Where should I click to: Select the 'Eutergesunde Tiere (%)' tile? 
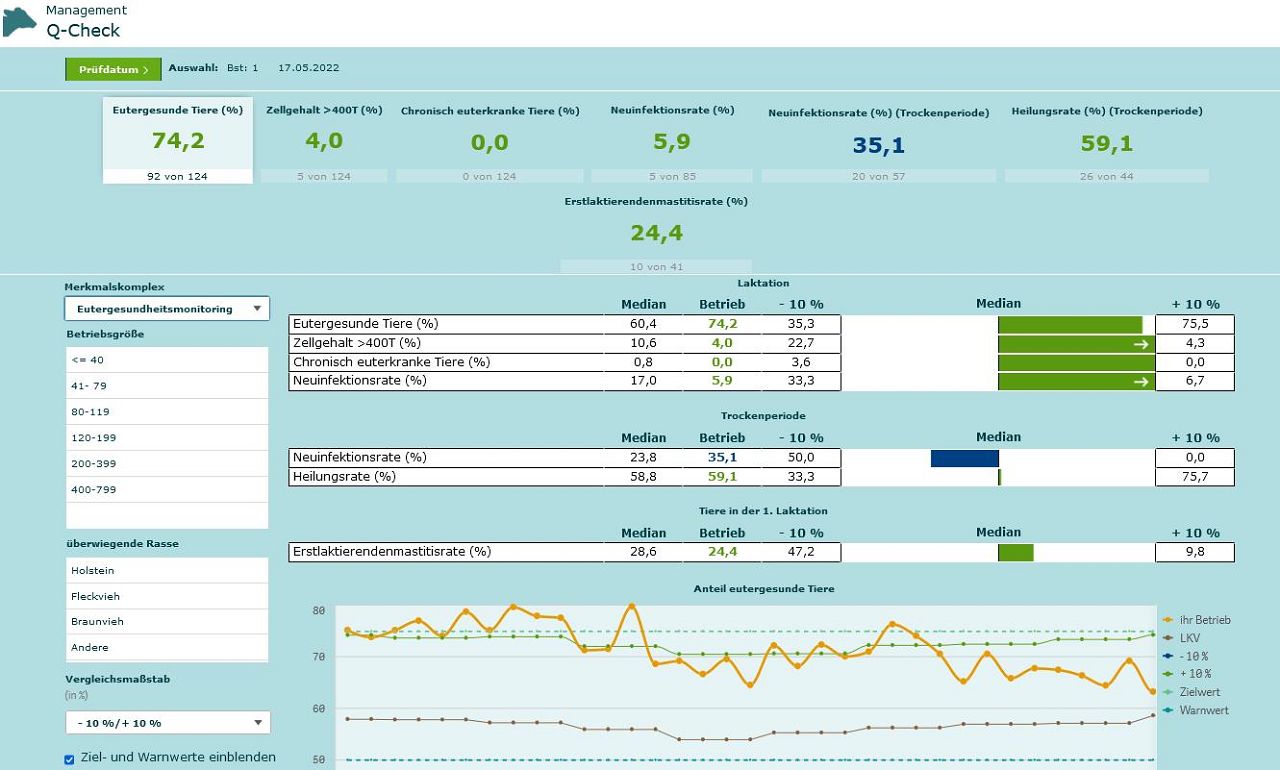[178, 140]
